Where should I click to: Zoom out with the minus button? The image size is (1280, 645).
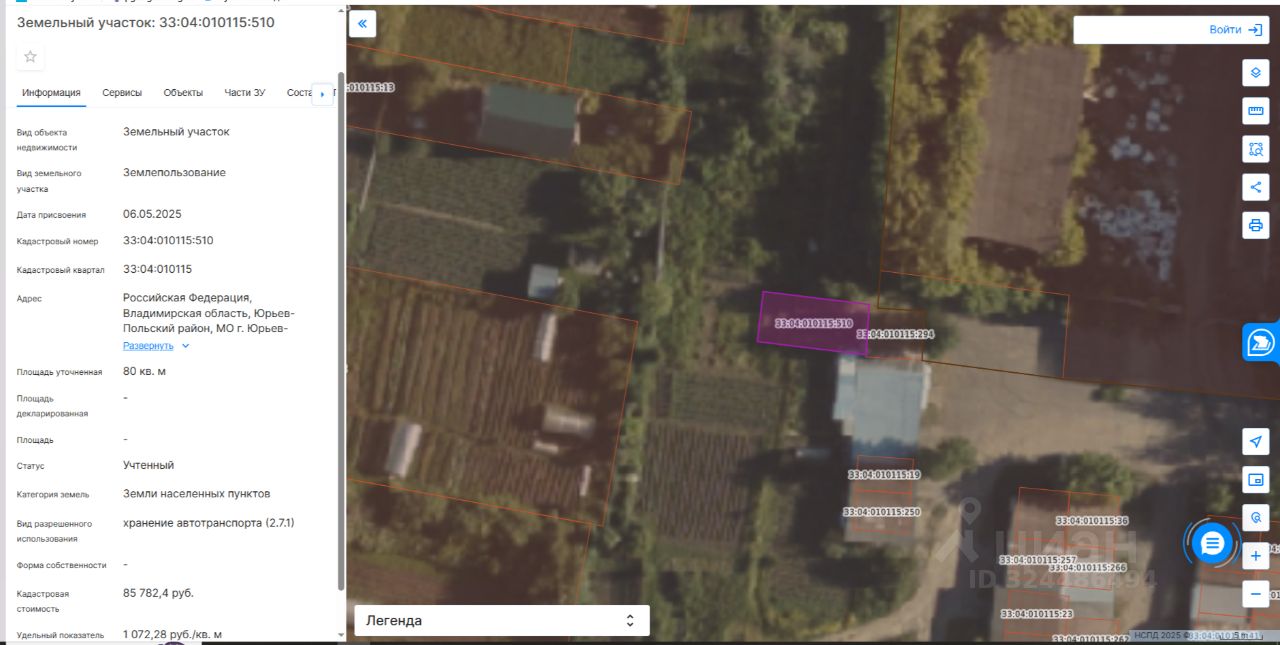click(x=1256, y=594)
